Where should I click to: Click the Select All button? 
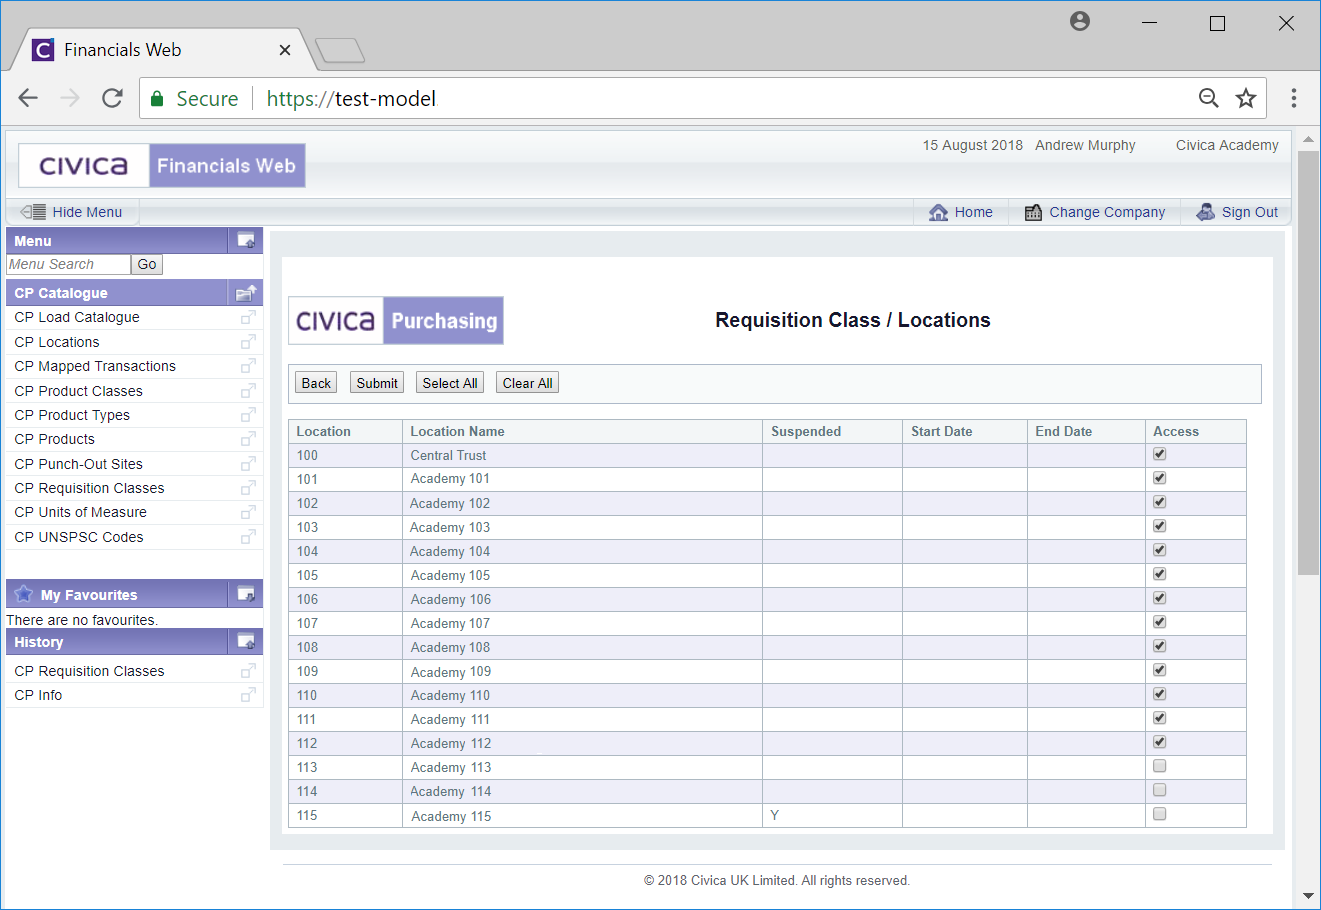(450, 383)
